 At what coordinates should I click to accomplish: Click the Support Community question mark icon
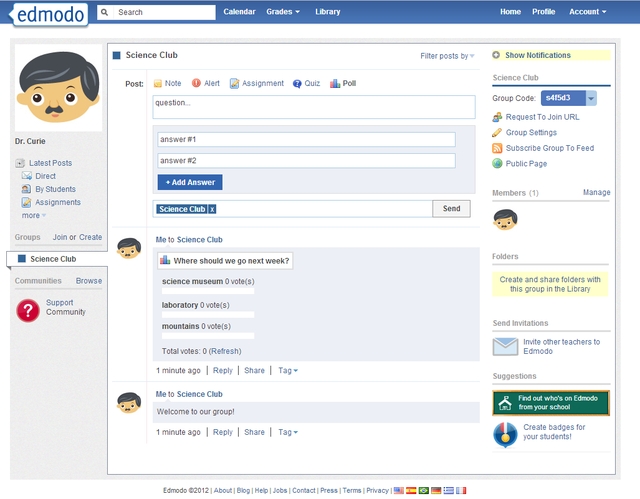(28, 310)
